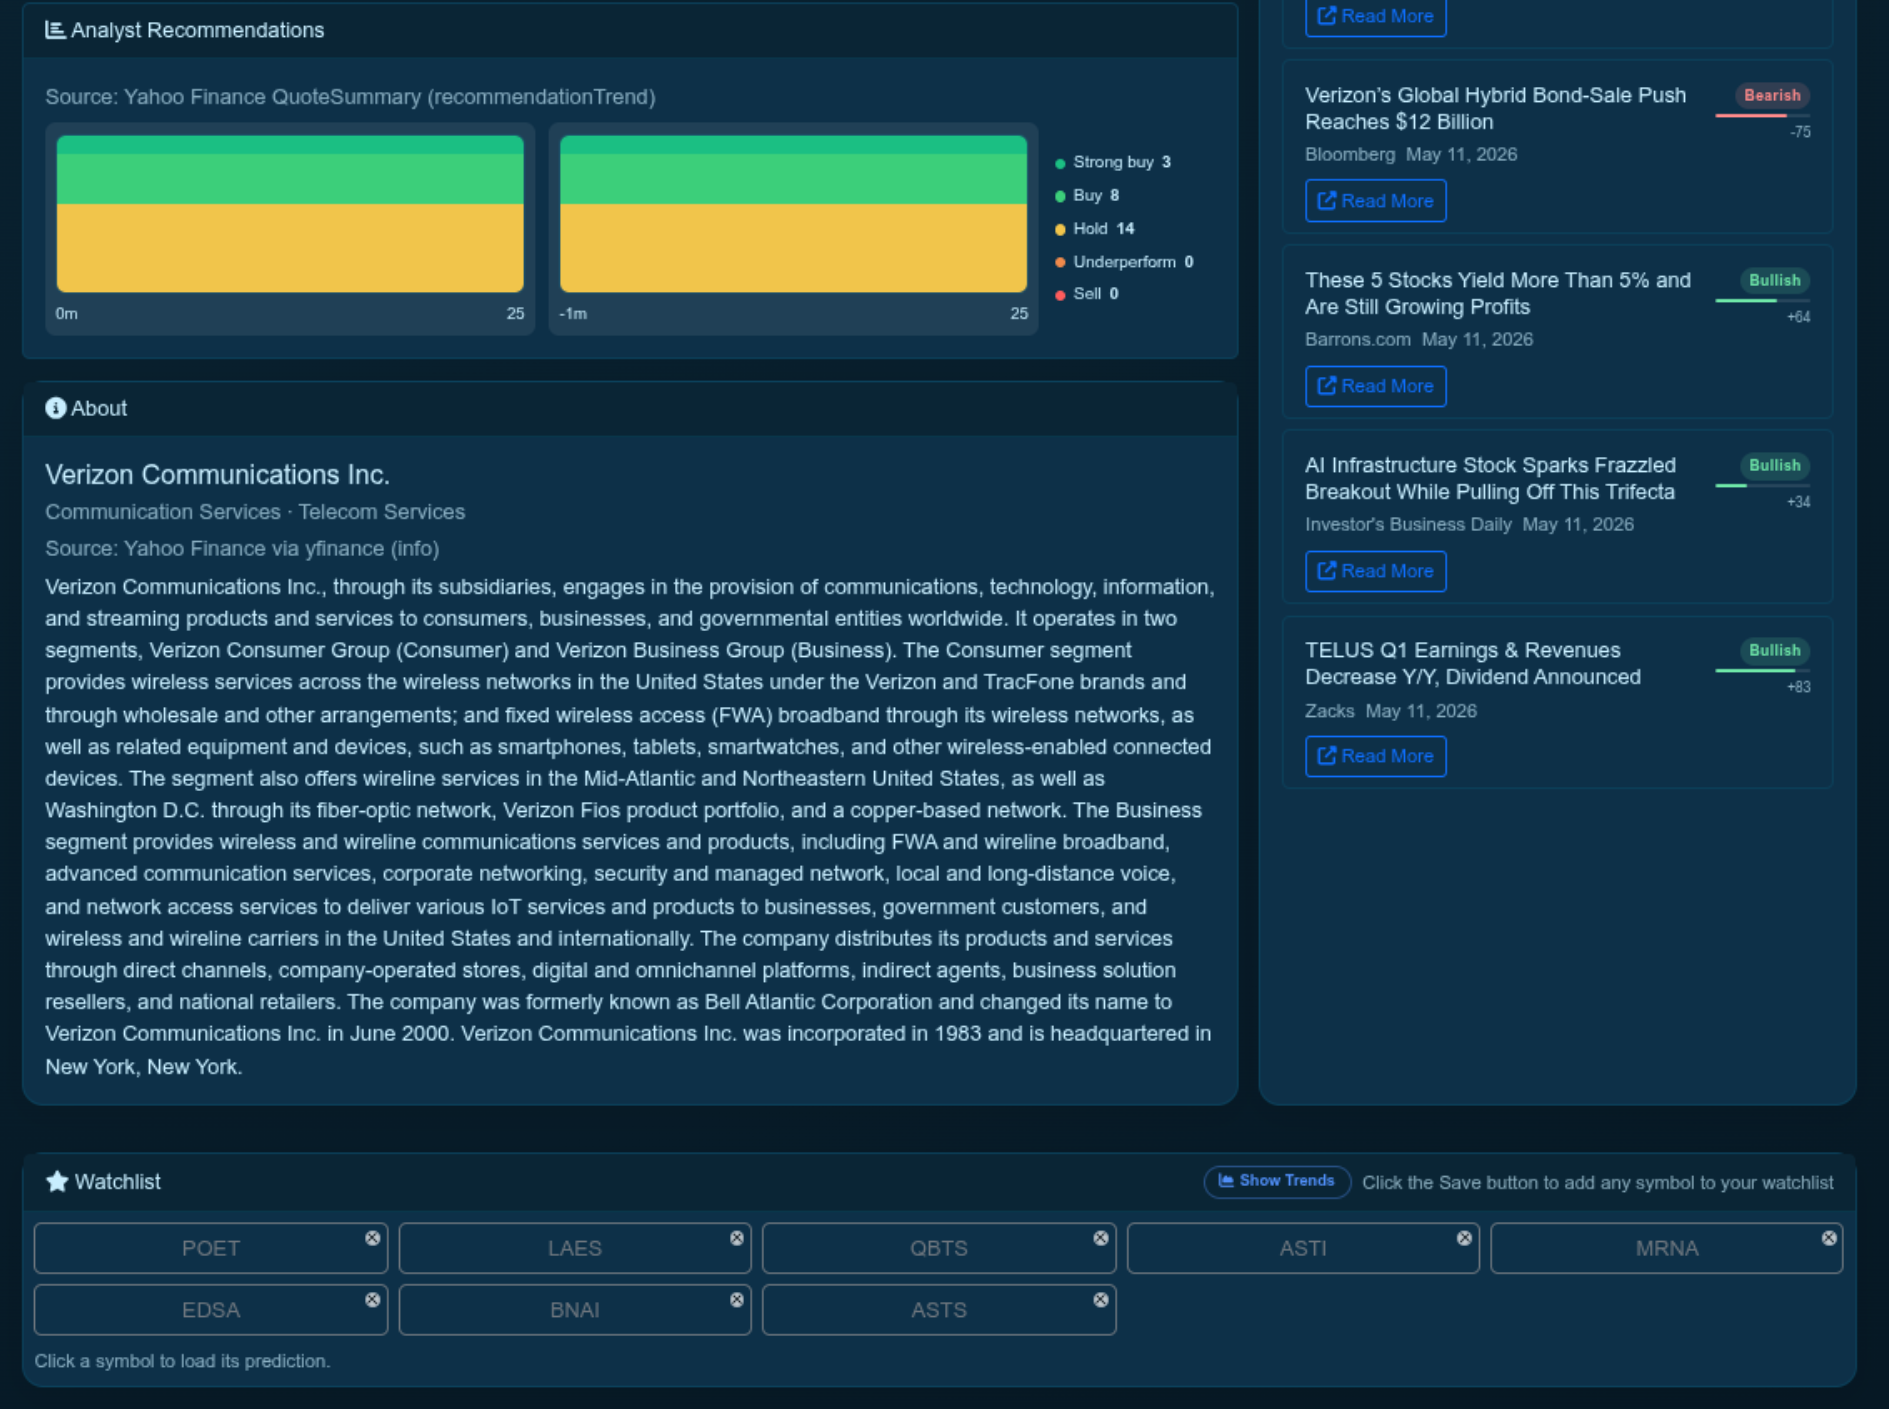Remove BNAI from the watchlist
Viewport: 1889px width, 1409px height.
point(737,1300)
